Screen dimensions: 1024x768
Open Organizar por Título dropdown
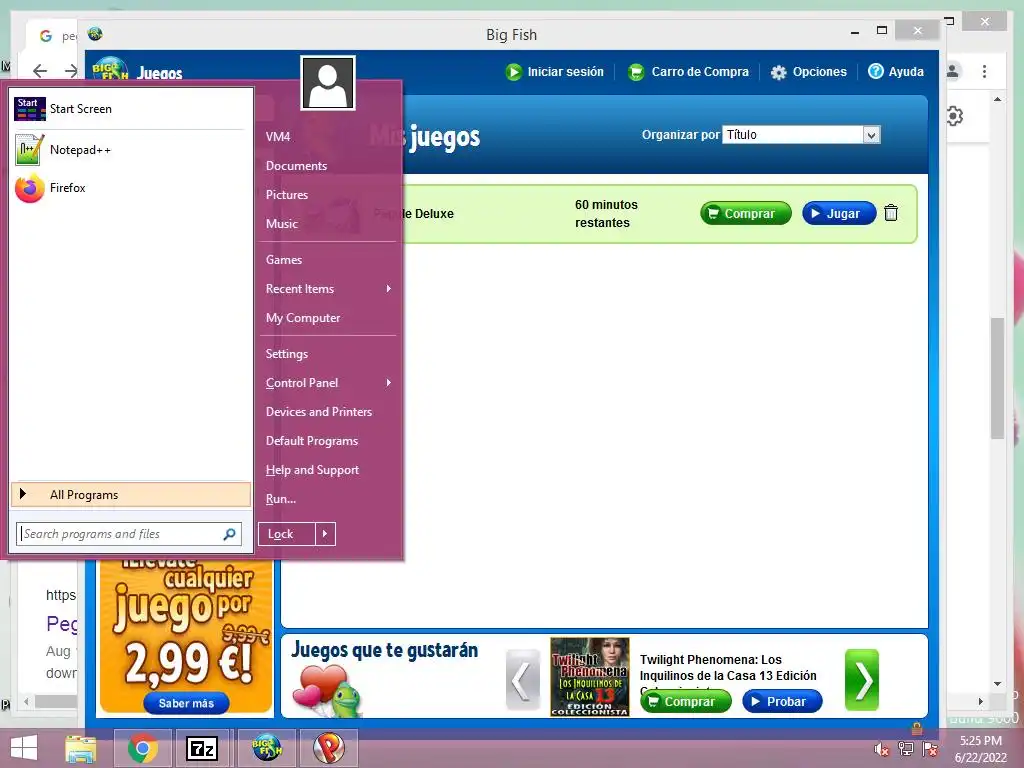[x=801, y=135]
